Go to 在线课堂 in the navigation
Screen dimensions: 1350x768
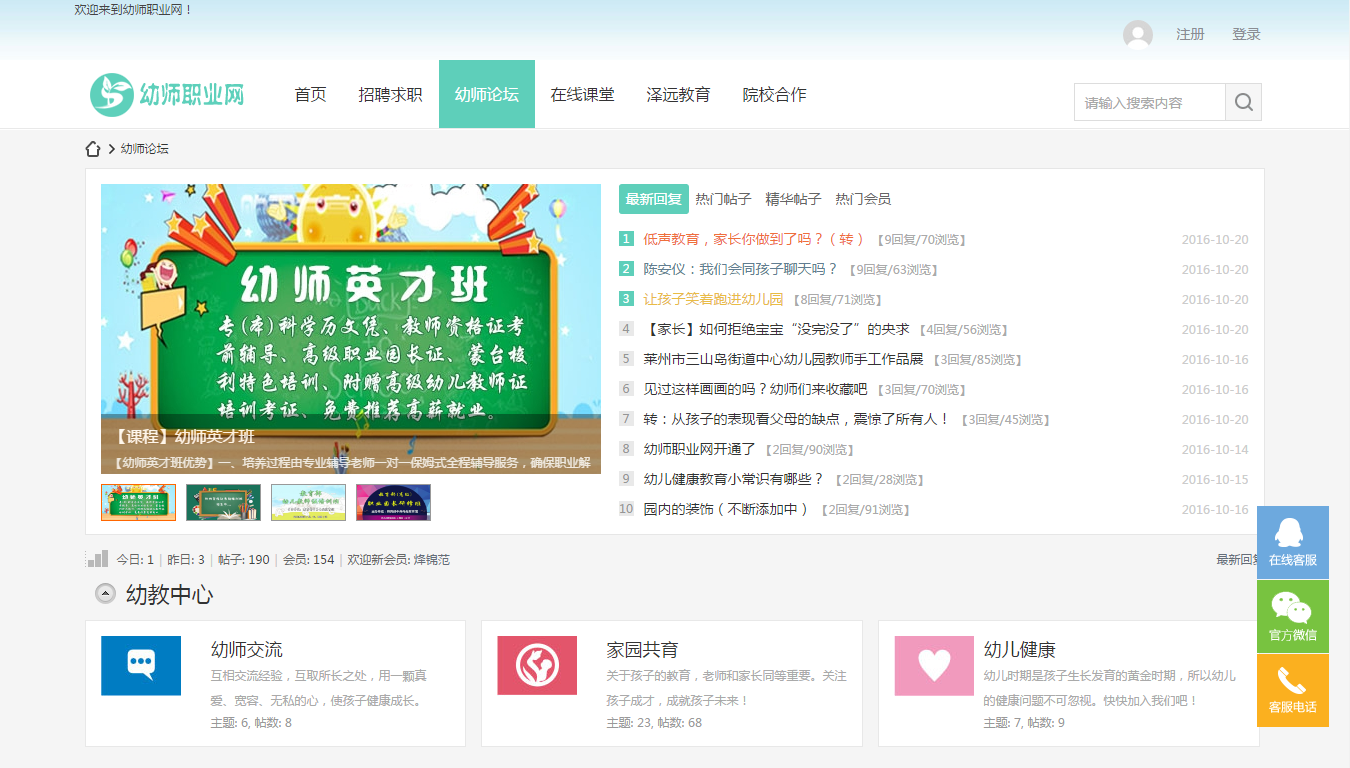click(x=582, y=95)
